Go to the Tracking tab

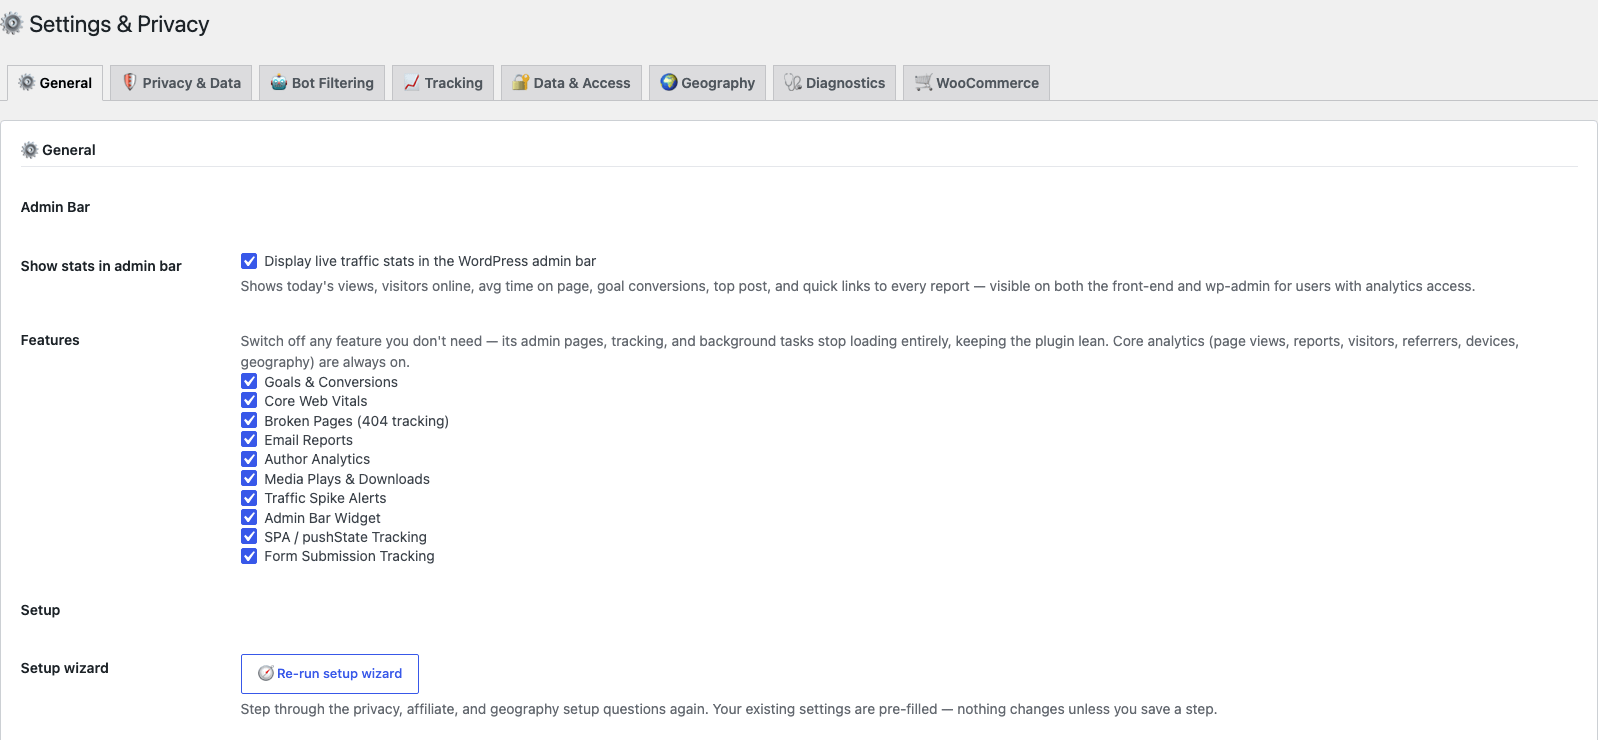(443, 83)
